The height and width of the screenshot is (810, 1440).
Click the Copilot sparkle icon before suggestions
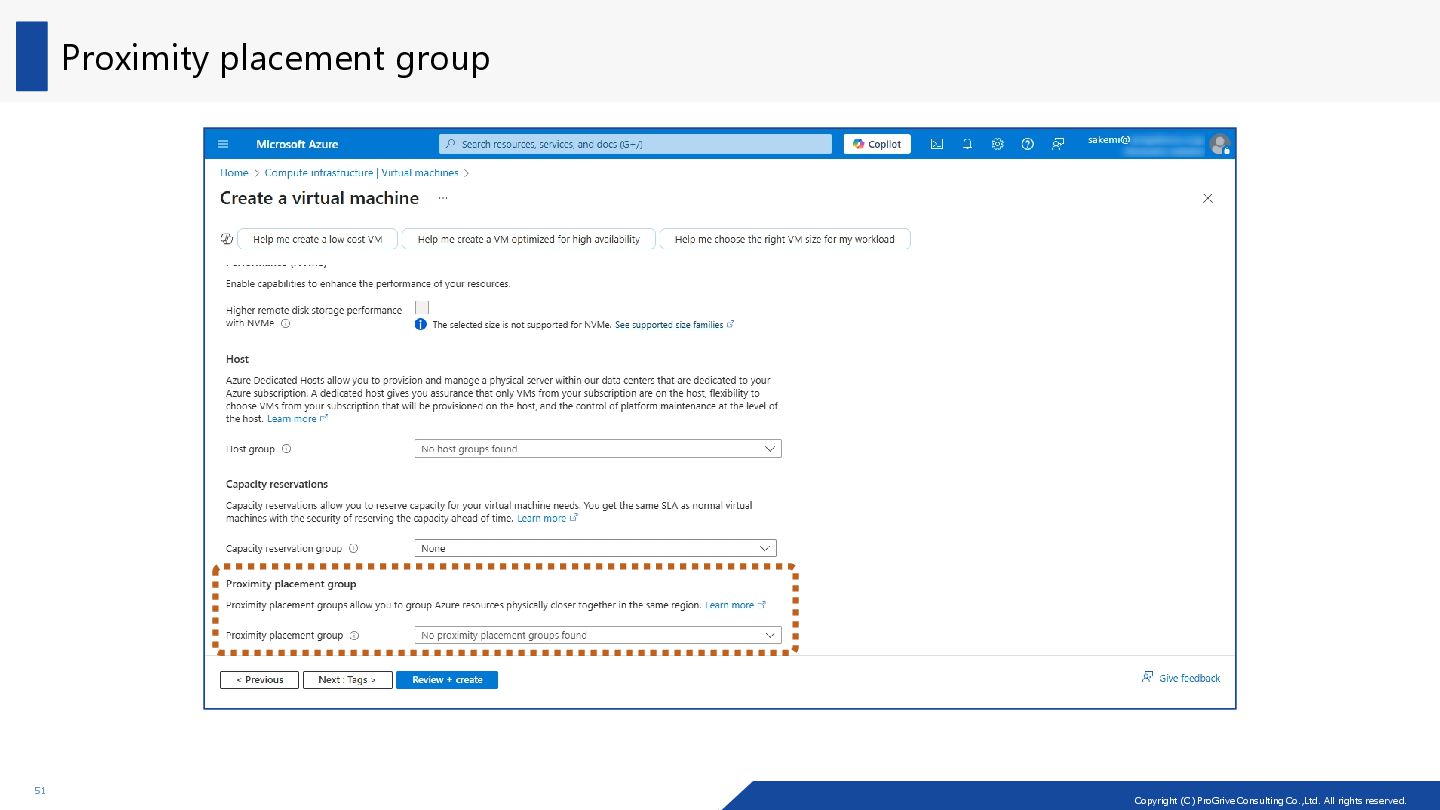pos(226,239)
